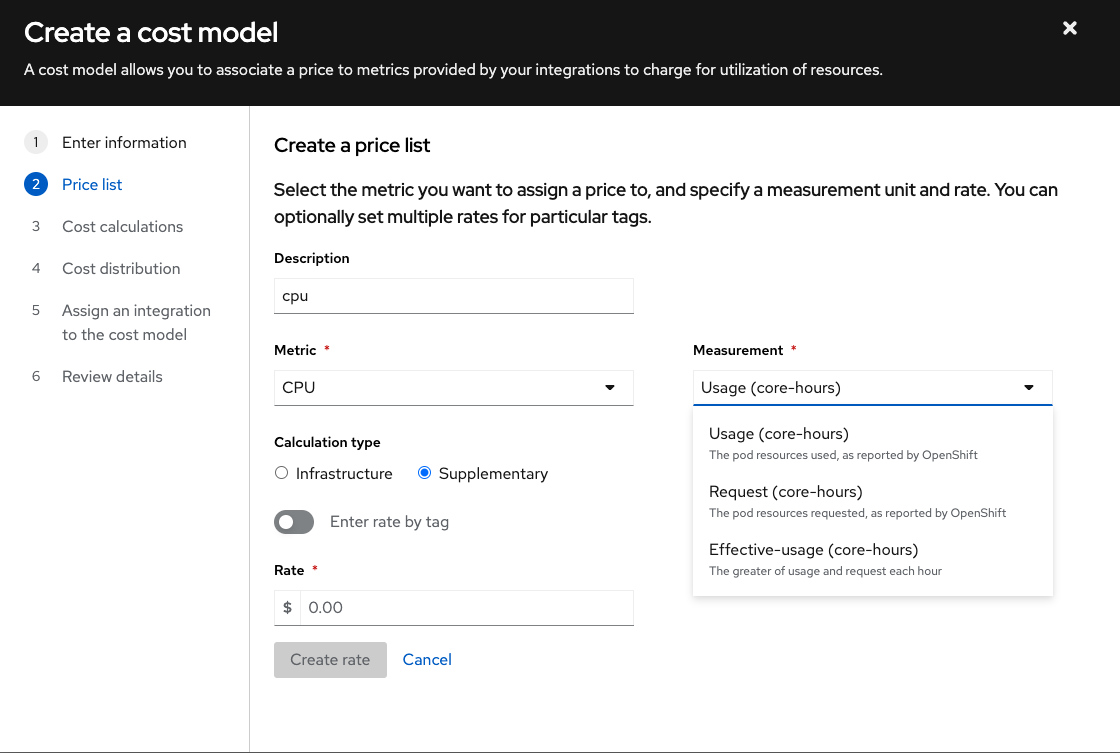Cancel creating the rate
This screenshot has height=753, width=1120.
tap(427, 659)
